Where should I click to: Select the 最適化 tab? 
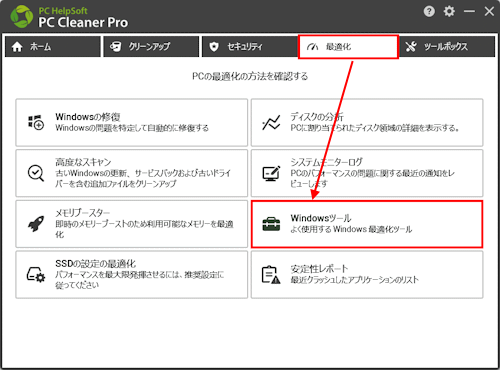pos(348,47)
